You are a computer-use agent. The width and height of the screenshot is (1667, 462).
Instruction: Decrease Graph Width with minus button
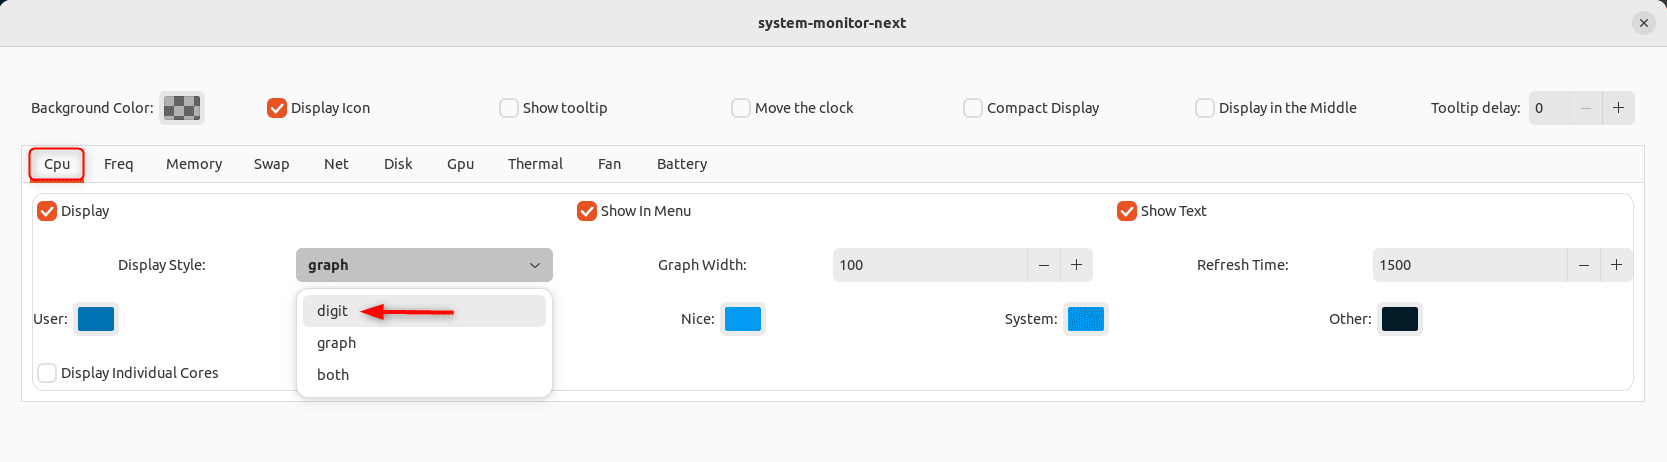pyautogui.click(x=1044, y=265)
